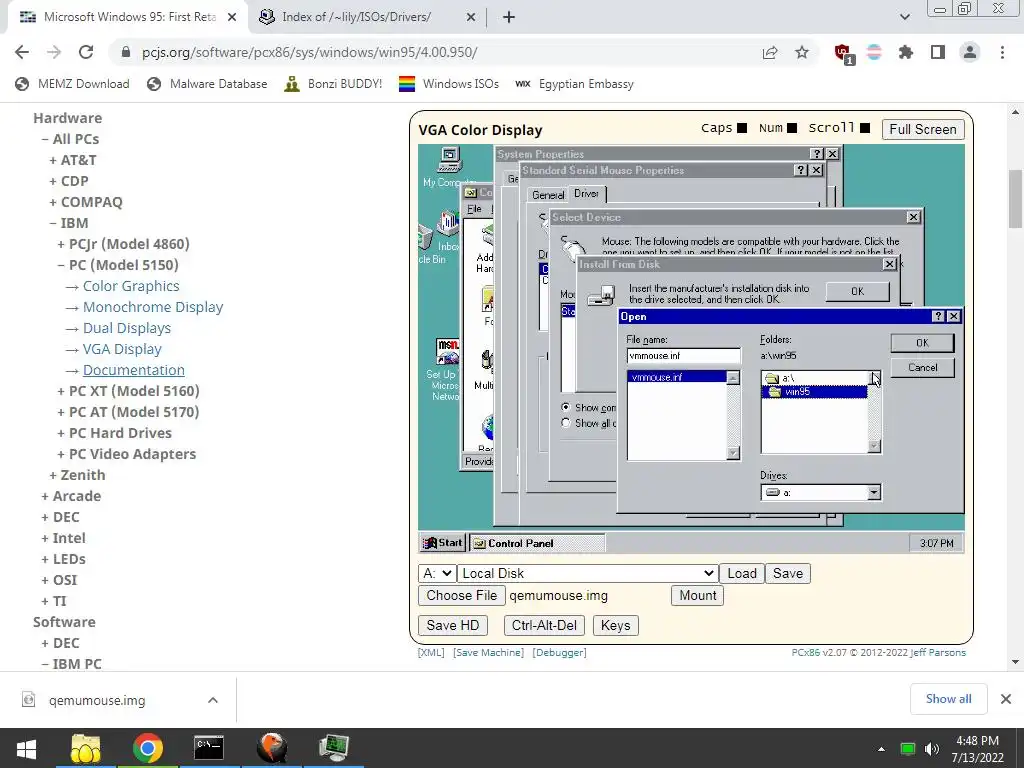Expand PC AT (Model 5170)
1024x768 pixels.
128,411
